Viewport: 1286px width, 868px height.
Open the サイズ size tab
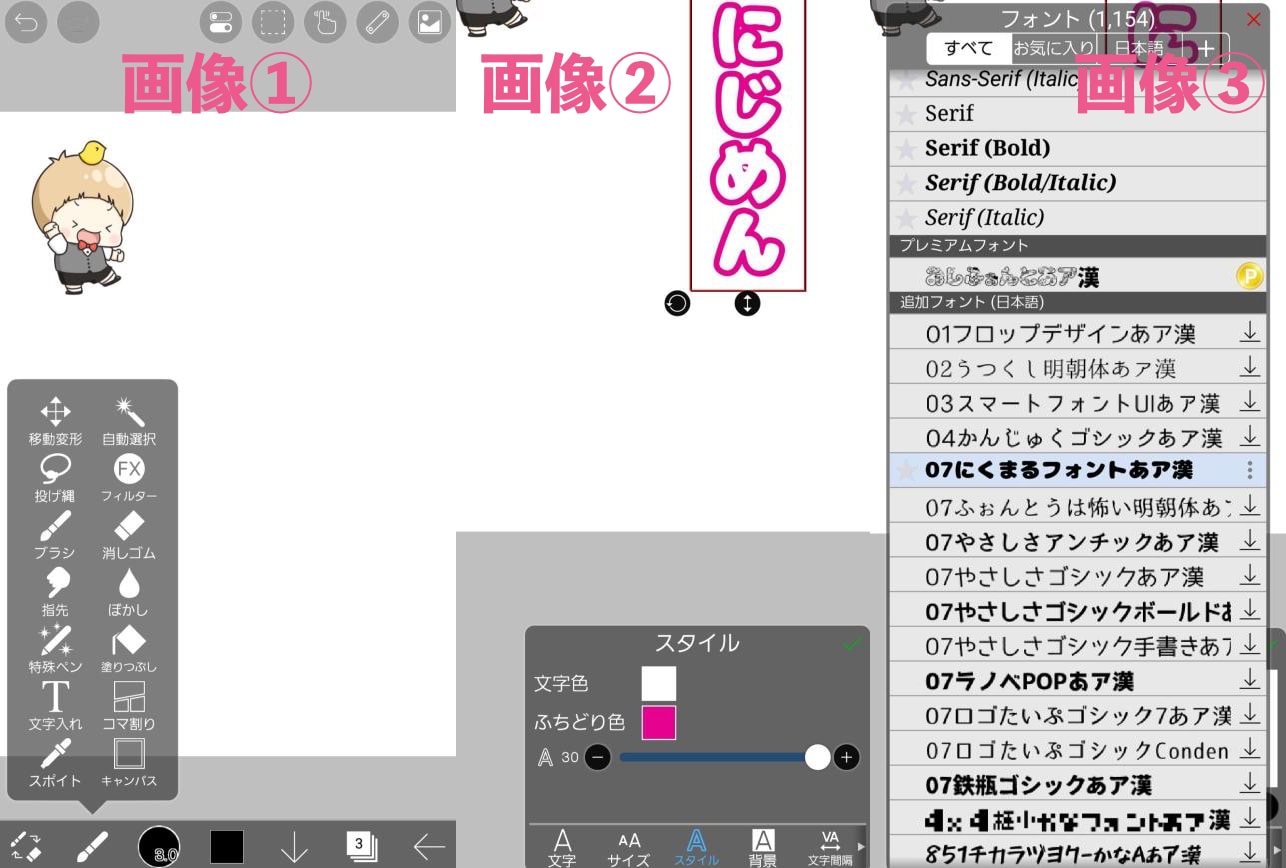pyautogui.click(x=629, y=846)
